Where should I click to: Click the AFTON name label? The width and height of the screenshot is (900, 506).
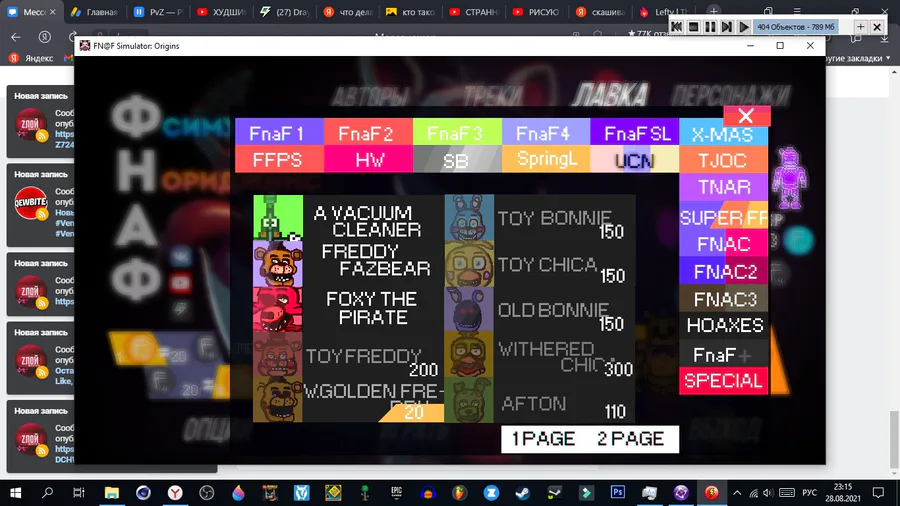(534, 404)
